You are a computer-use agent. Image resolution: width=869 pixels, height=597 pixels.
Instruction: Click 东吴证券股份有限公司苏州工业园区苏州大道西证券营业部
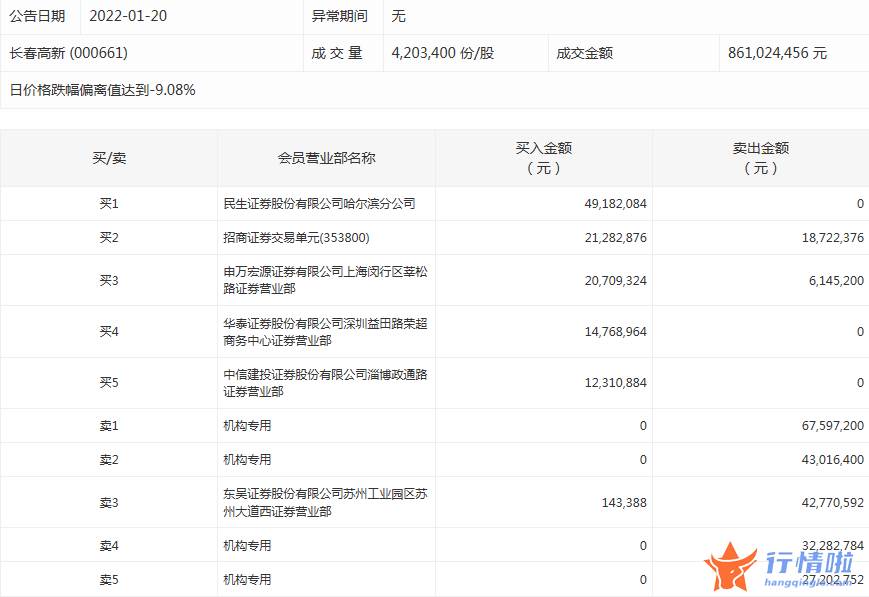tap(325, 502)
